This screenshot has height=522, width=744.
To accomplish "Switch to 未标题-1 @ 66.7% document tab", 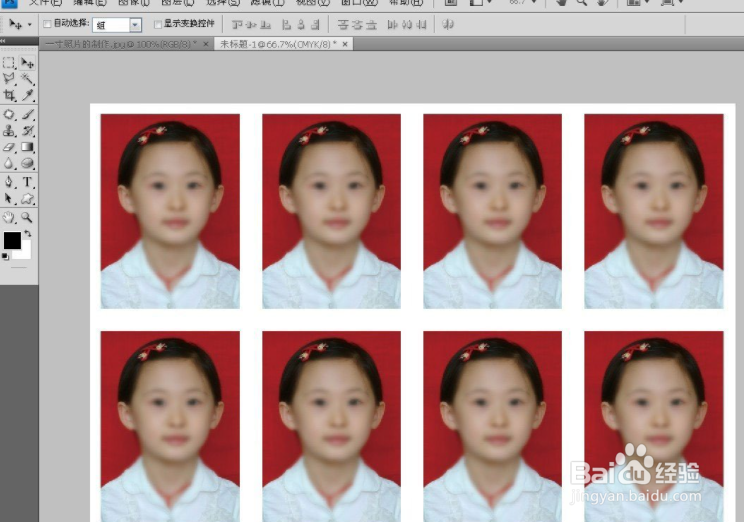I will click(278, 44).
